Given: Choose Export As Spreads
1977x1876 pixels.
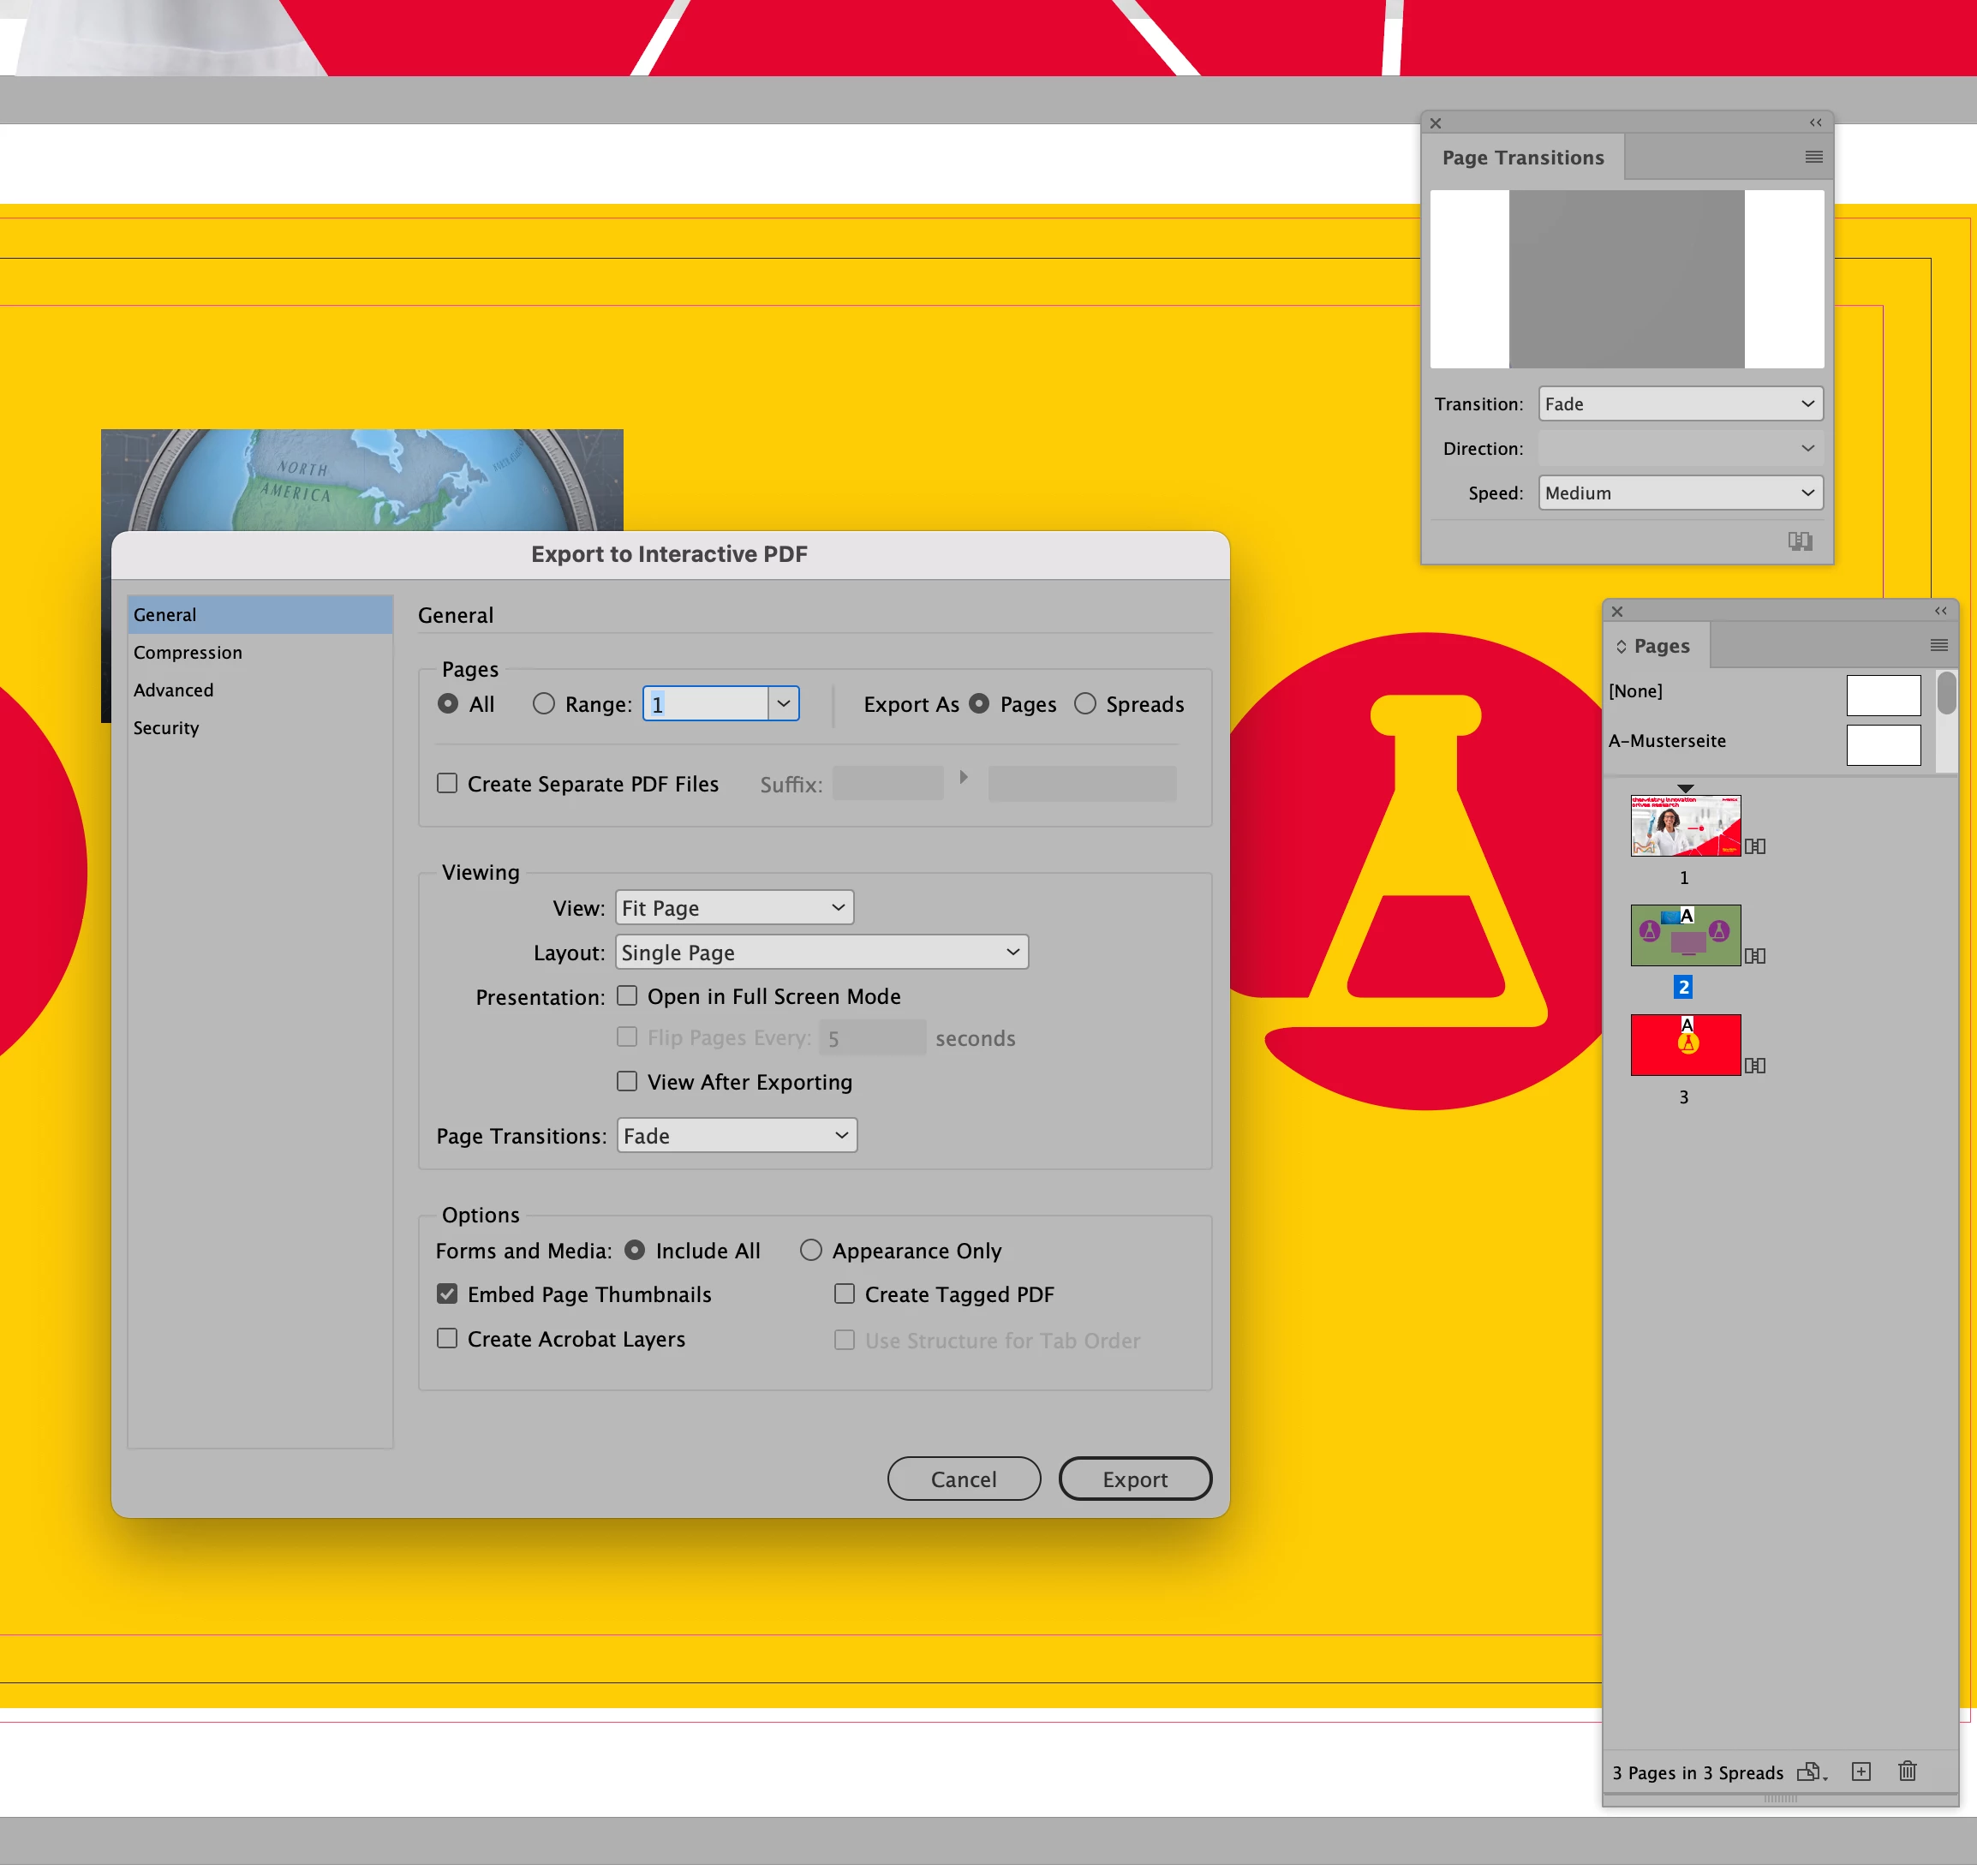Looking at the screenshot, I should (1085, 704).
